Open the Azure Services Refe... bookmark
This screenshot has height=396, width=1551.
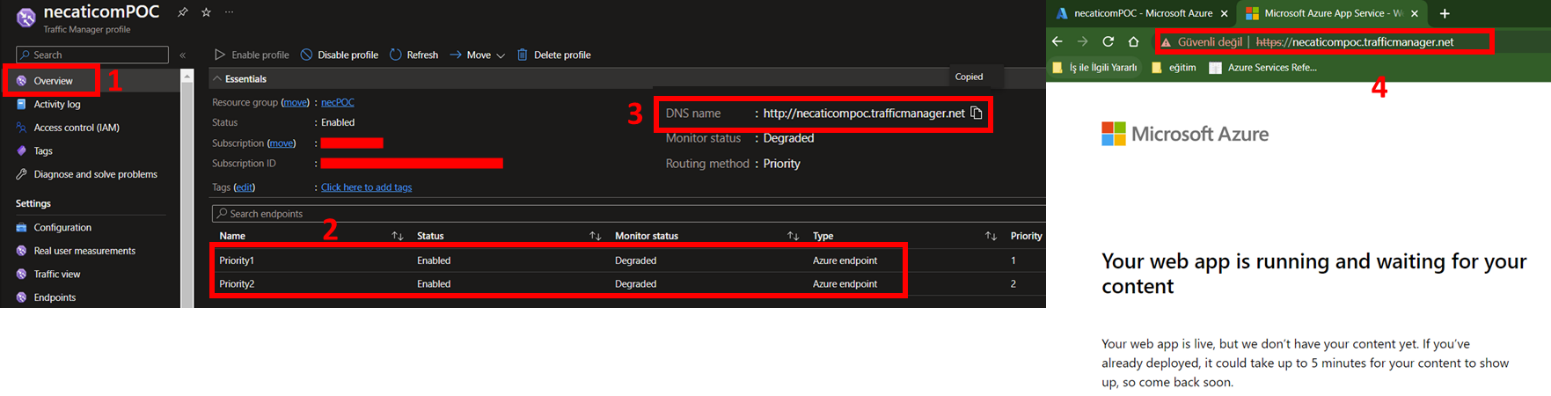tap(1263, 68)
